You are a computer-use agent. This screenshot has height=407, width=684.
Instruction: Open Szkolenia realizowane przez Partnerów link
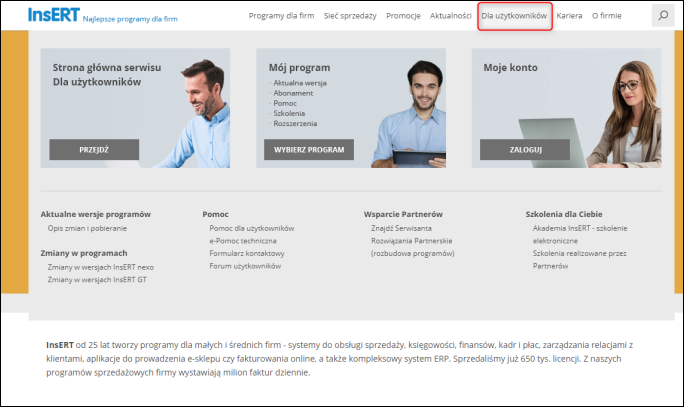579,260
